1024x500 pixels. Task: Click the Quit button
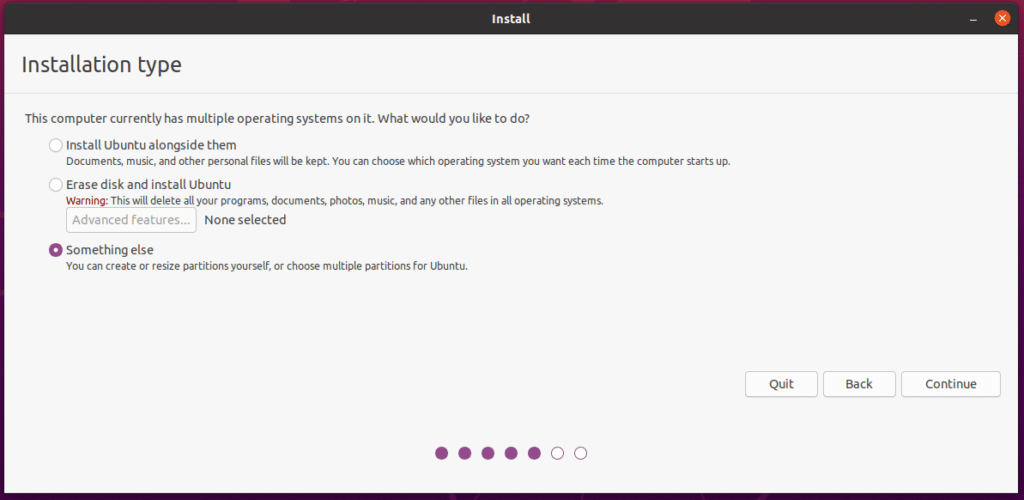[781, 384]
